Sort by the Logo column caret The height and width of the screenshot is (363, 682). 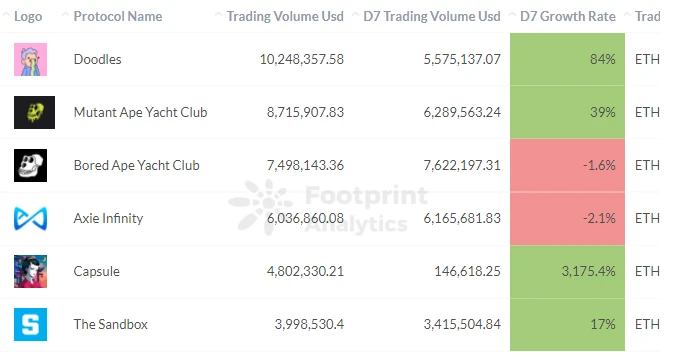coord(7,16)
